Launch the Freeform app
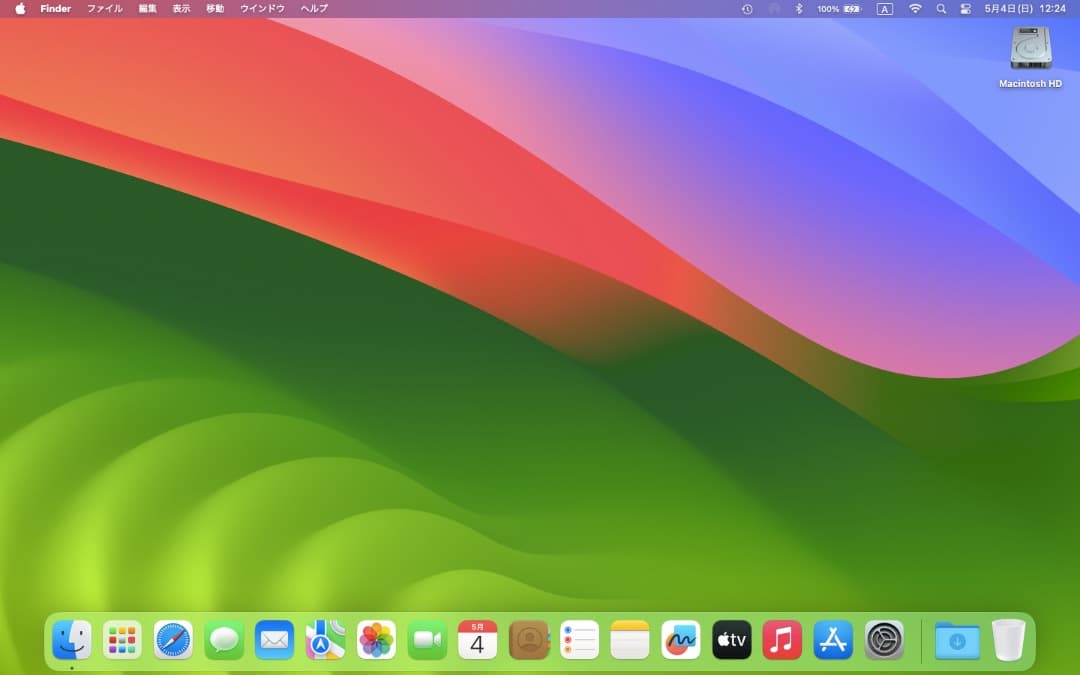The width and height of the screenshot is (1080, 675). coord(681,640)
